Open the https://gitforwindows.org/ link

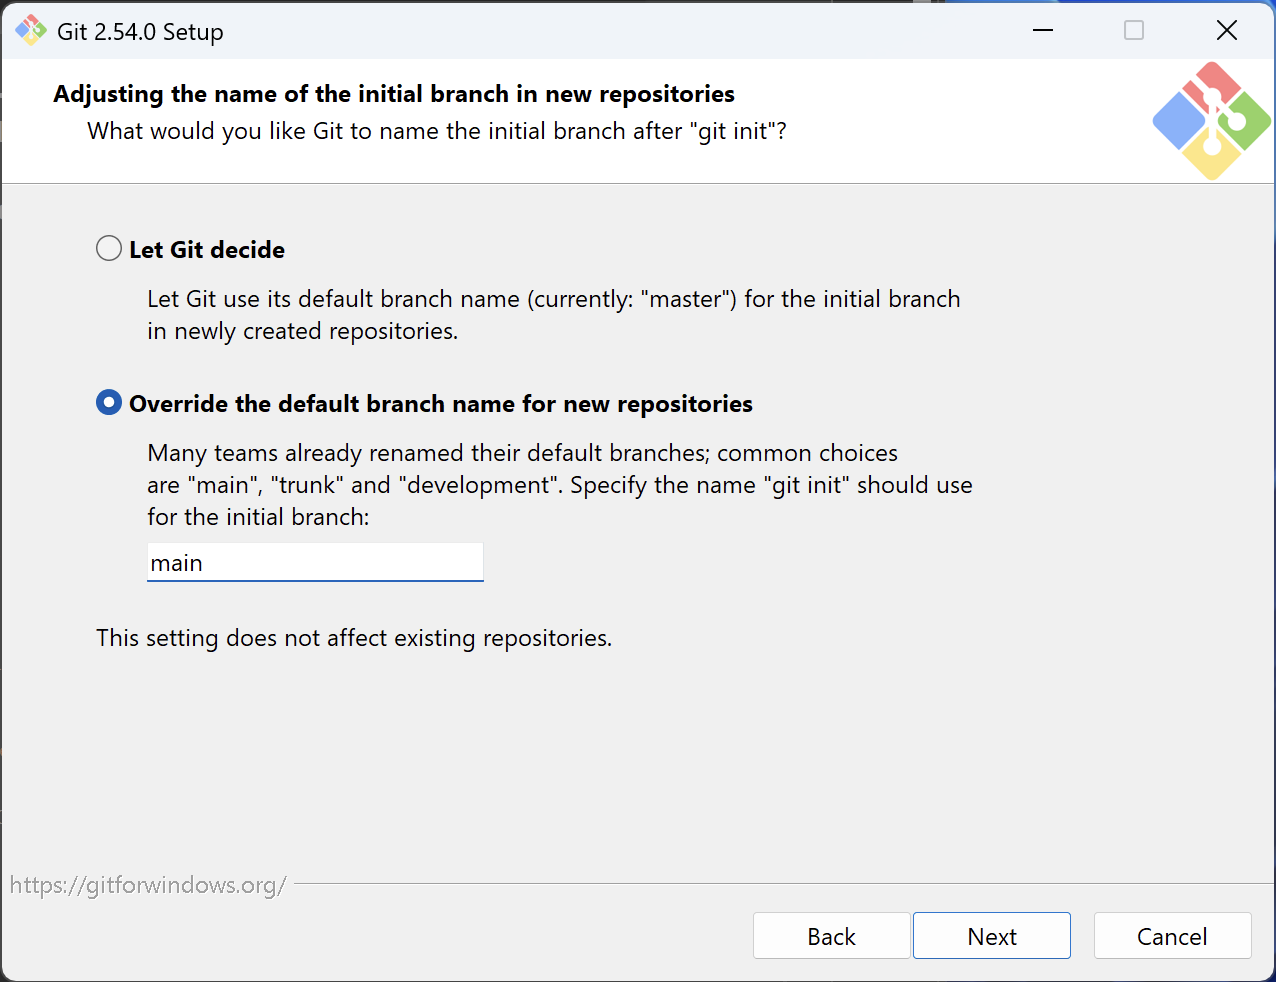coord(148,884)
